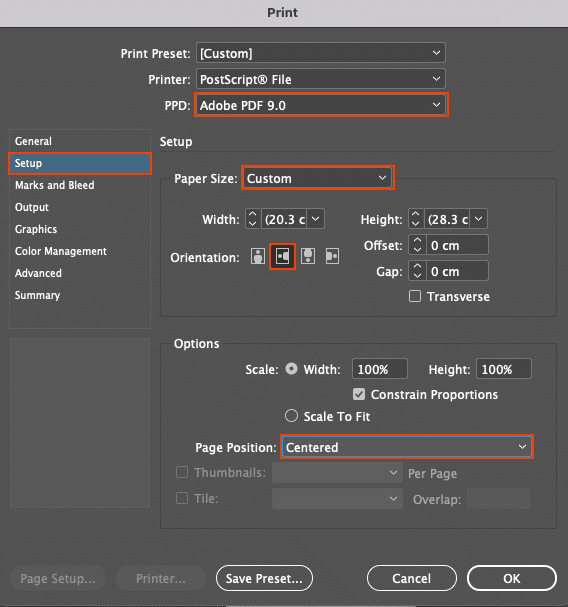The image size is (568, 607).
Task: Expand the Page Position dropdown
Action: coord(407,447)
